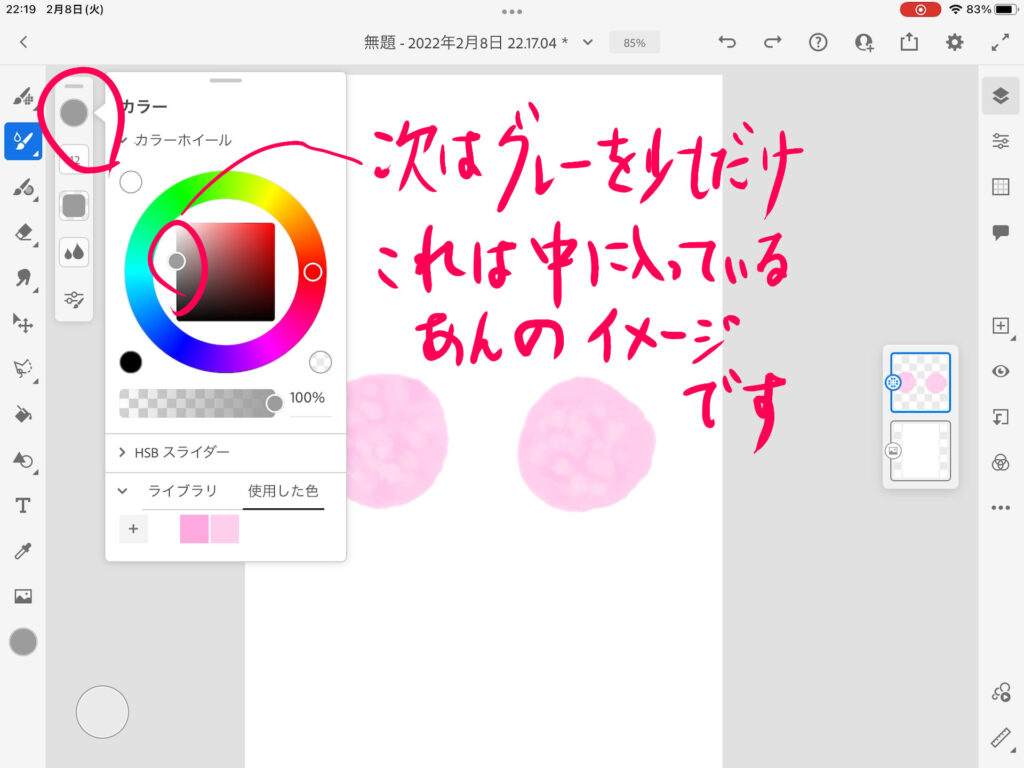Toggle fullscreen mode arrows

[x=1000, y=42]
